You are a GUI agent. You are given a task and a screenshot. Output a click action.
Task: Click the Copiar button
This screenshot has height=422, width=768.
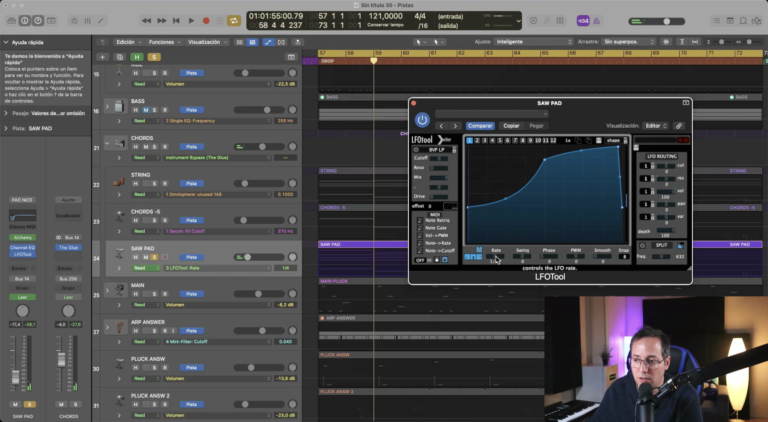pyautogui.click(x=511, y=126)
